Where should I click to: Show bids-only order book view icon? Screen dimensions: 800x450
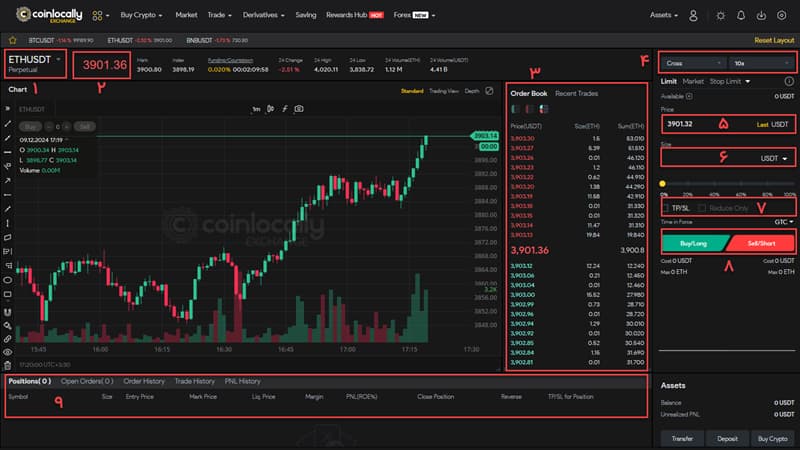point(516,109)
